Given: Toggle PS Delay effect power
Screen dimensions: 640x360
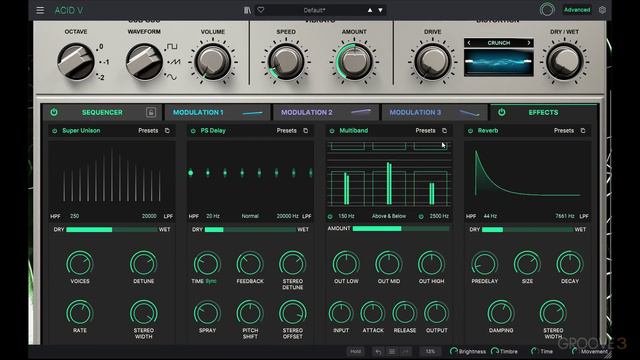Looking at the screenshot, I should coord(193,131).
